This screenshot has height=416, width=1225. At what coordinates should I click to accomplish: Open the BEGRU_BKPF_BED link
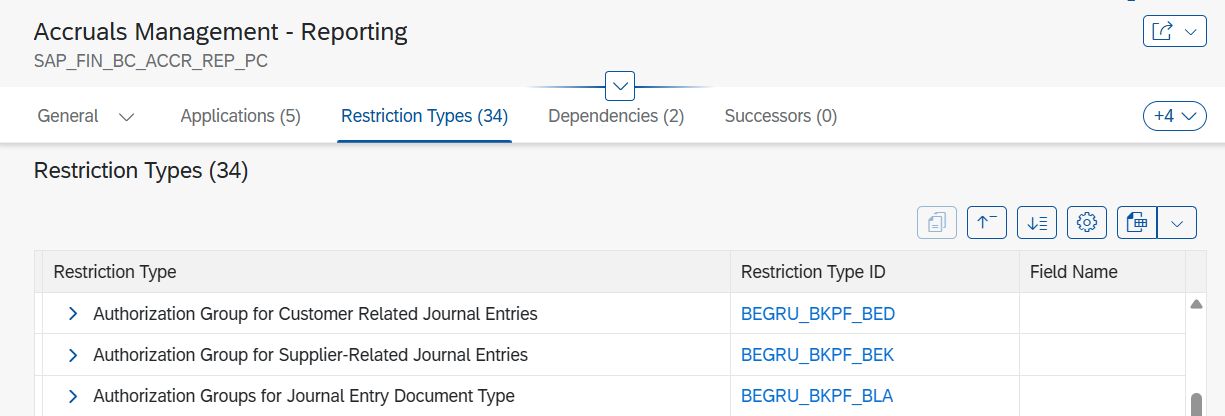818,314
